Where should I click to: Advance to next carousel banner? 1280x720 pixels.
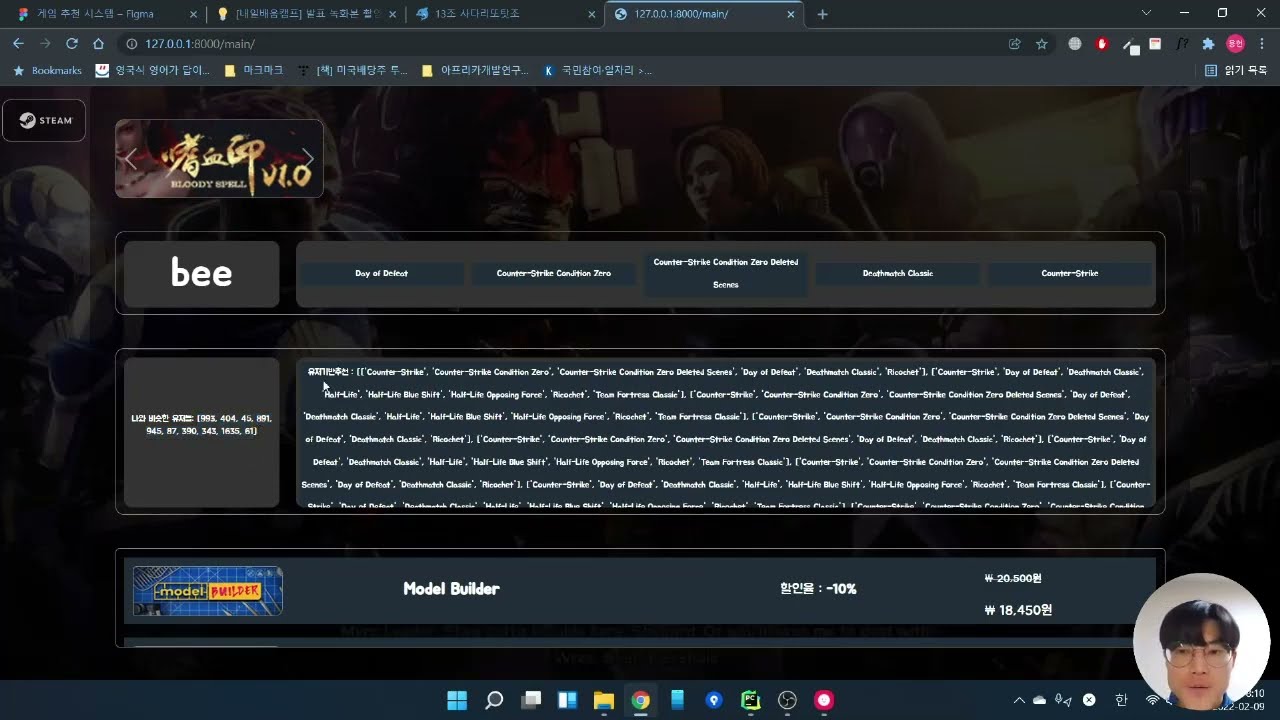[x=308, y=159]
